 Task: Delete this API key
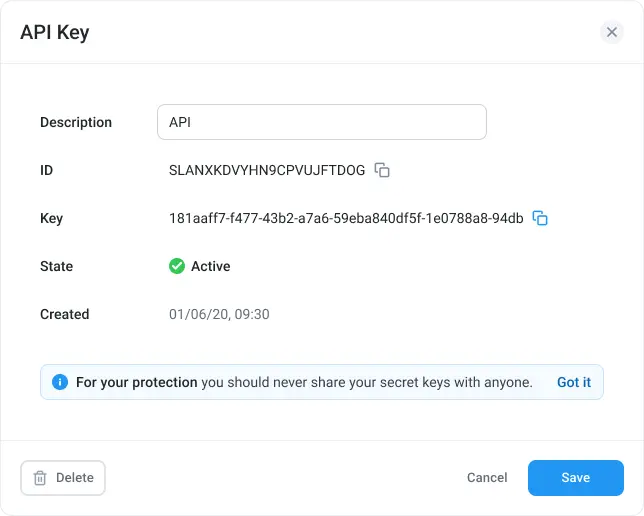point(63,478)
